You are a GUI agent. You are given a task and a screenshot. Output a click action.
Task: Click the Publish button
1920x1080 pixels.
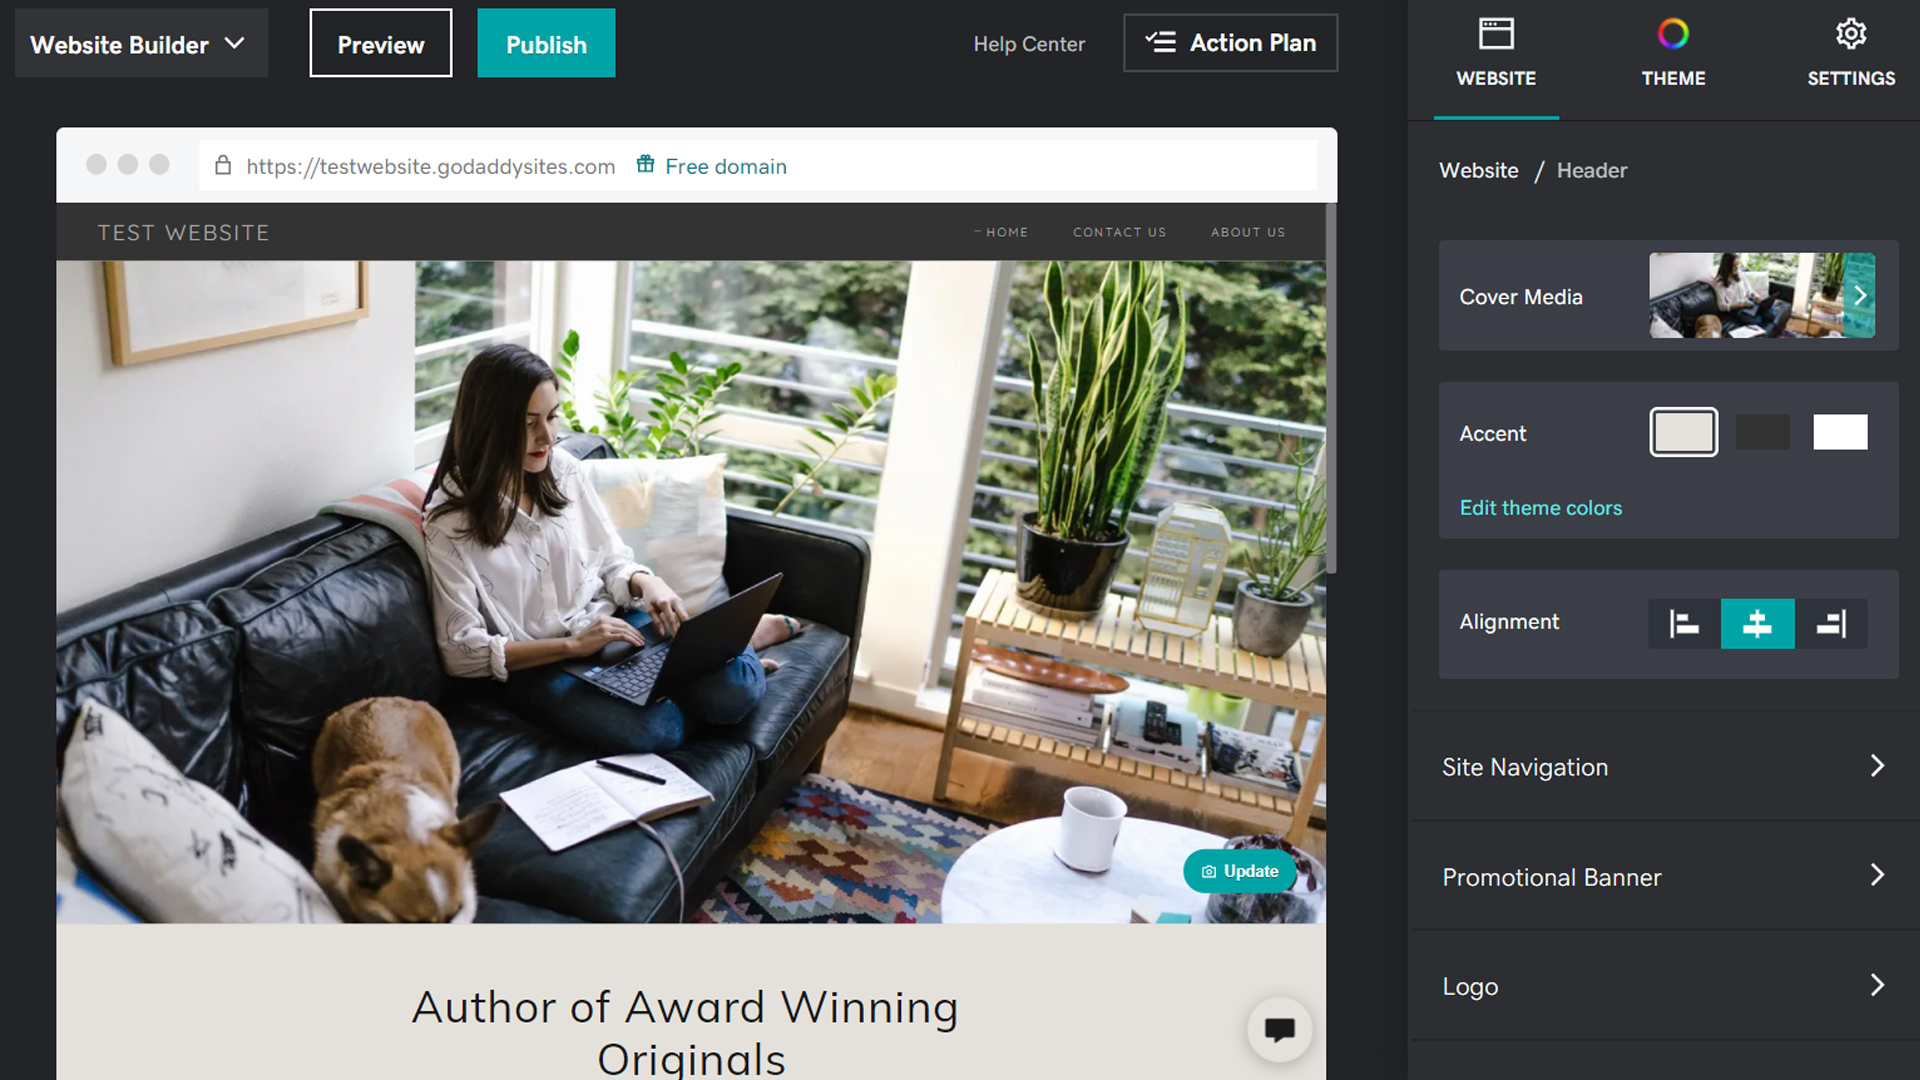tap(546, 44)
